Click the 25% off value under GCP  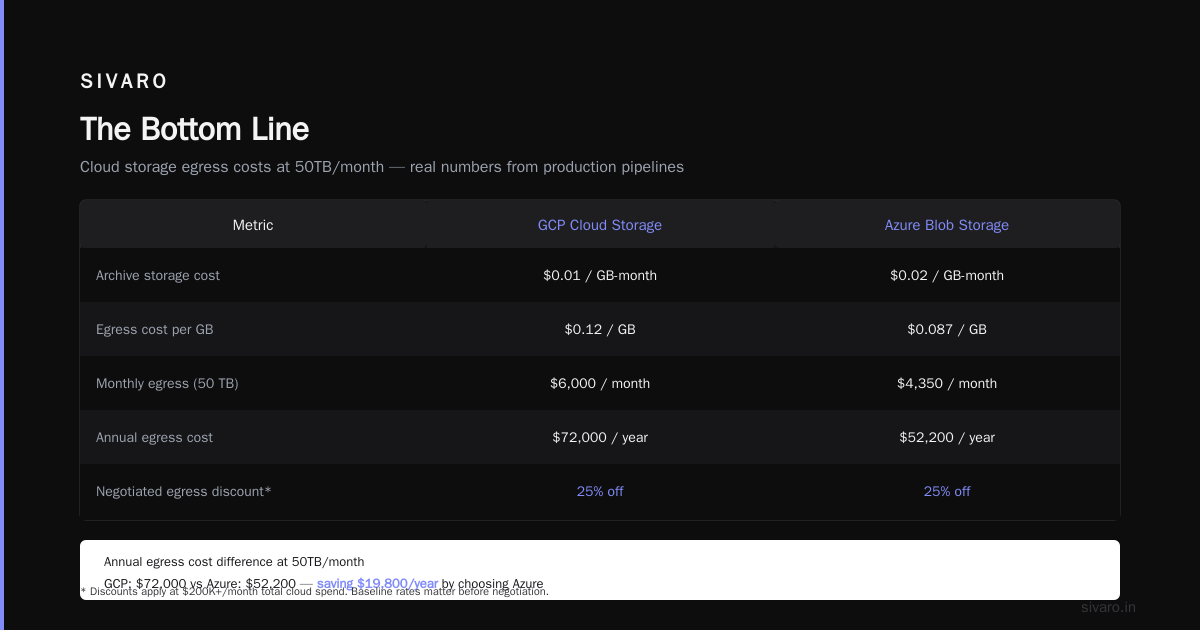pos(600,491)
